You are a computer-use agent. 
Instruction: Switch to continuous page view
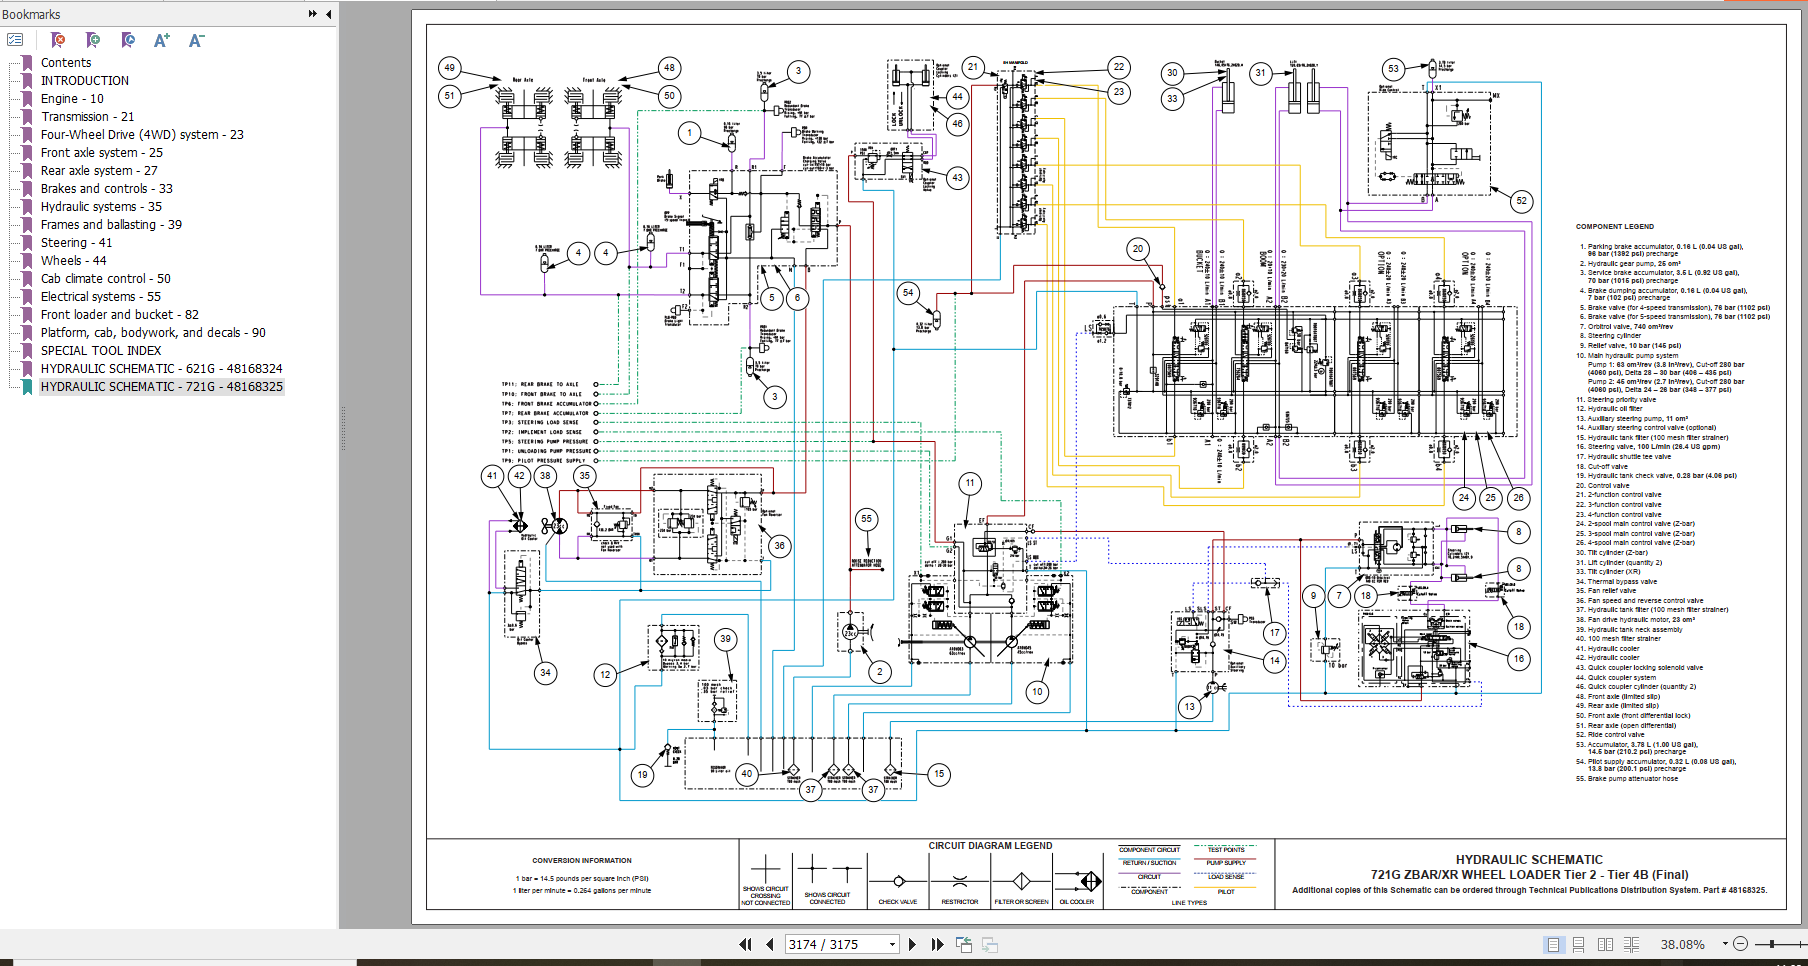(1579, 944)
